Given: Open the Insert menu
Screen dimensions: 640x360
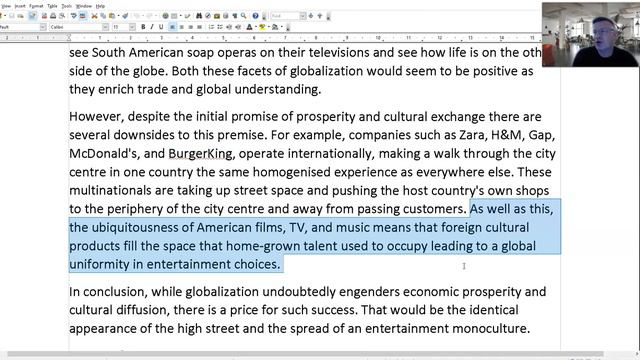Looking at the screenshot, I should (20, 6).
